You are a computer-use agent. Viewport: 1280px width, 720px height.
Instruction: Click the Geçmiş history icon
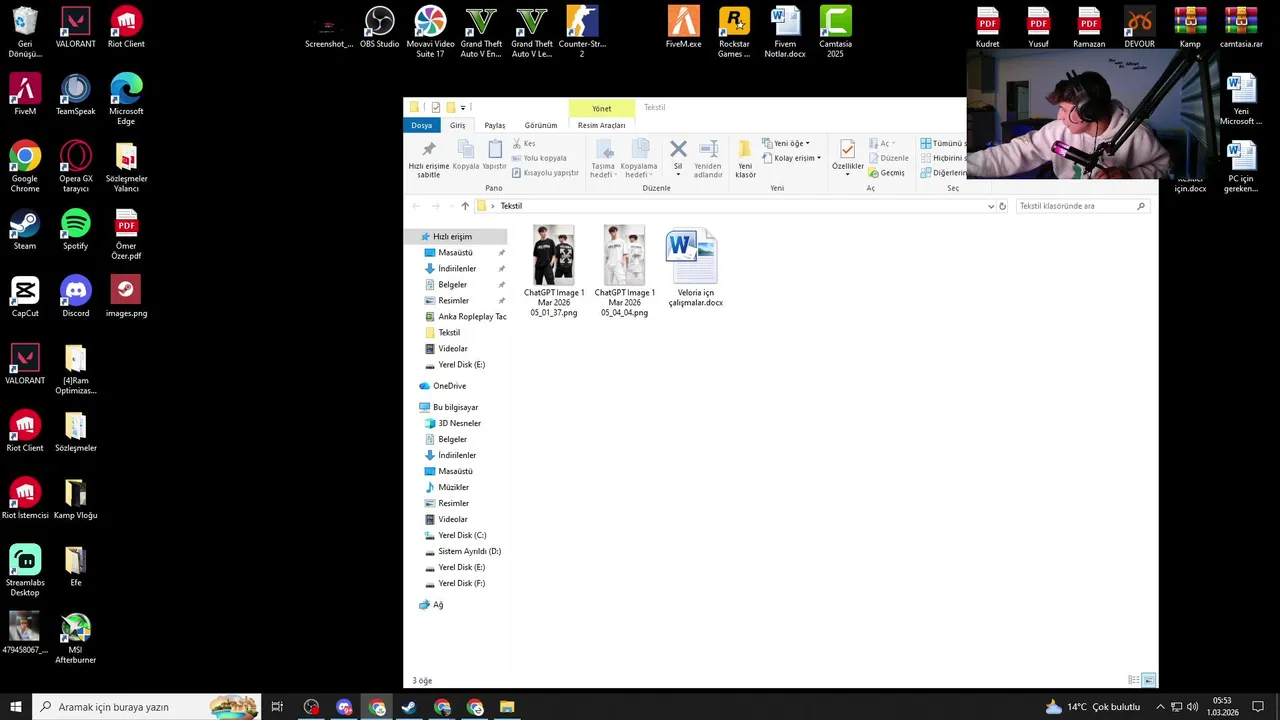pyautogui.click(x=886, y=173)
